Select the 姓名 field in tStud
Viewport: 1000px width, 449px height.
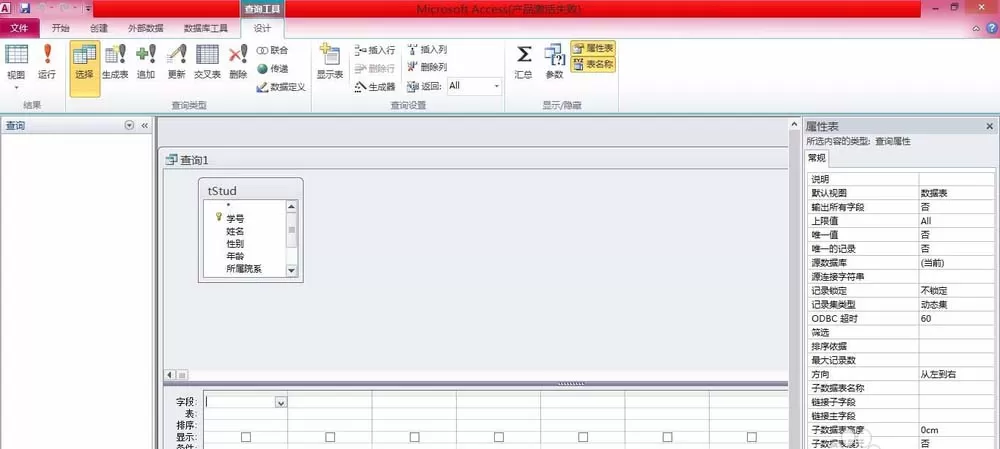[x=235, y=231]
